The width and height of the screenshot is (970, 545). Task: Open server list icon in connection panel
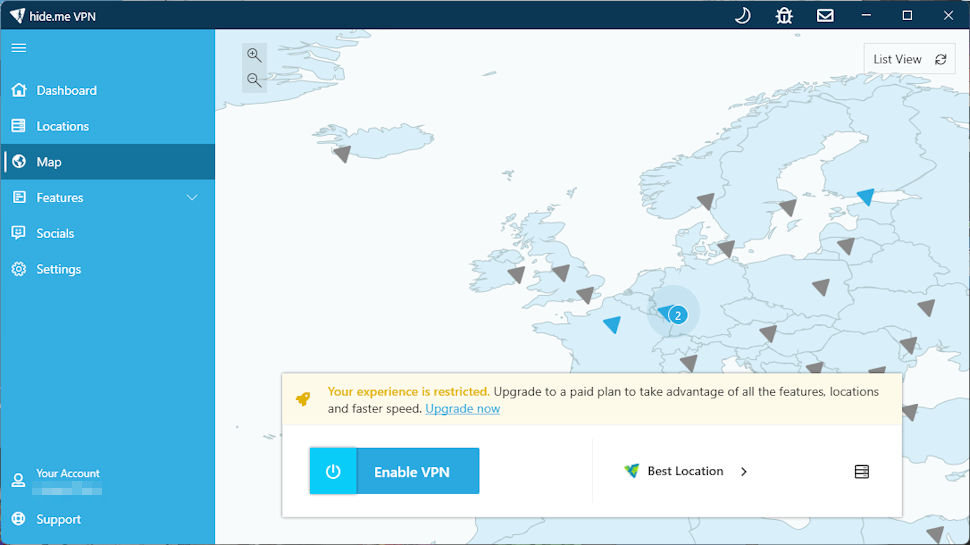861,472
